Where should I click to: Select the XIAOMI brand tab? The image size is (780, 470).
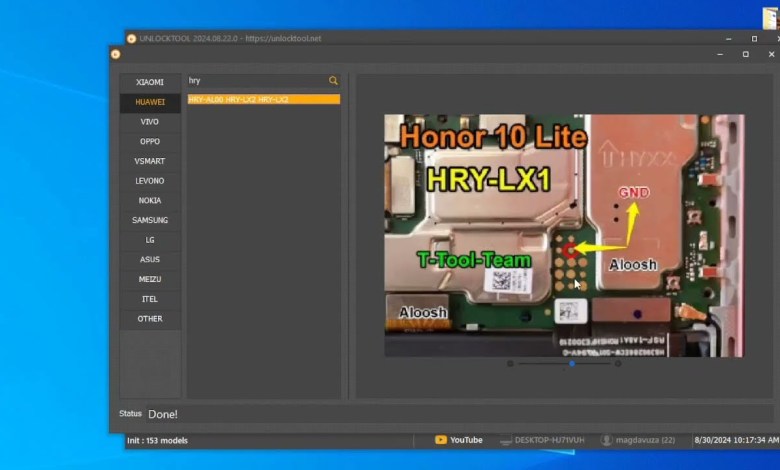coord(150,82)
